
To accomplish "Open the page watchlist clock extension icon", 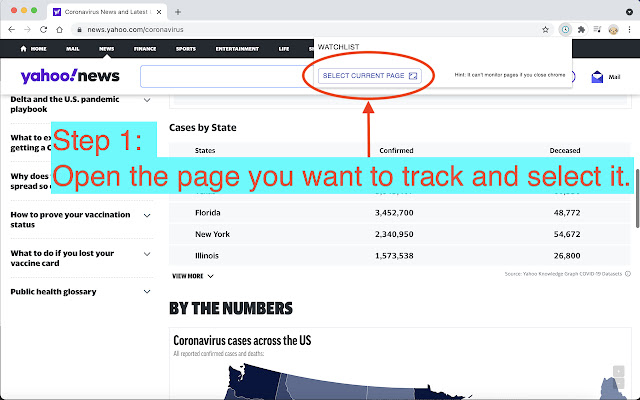I will click(565, 29).
